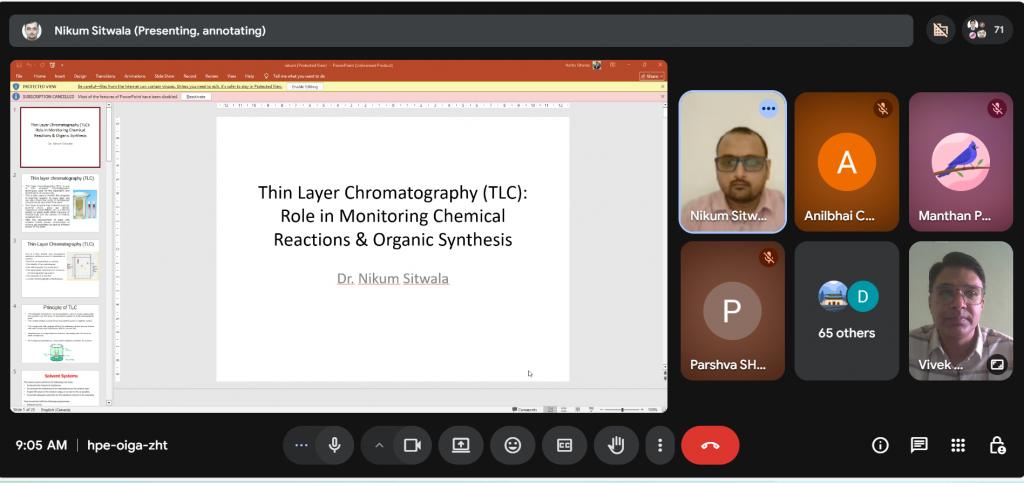Click the Present now screen share icon
Screen dimensions: 1024x483
pos(461,445)
